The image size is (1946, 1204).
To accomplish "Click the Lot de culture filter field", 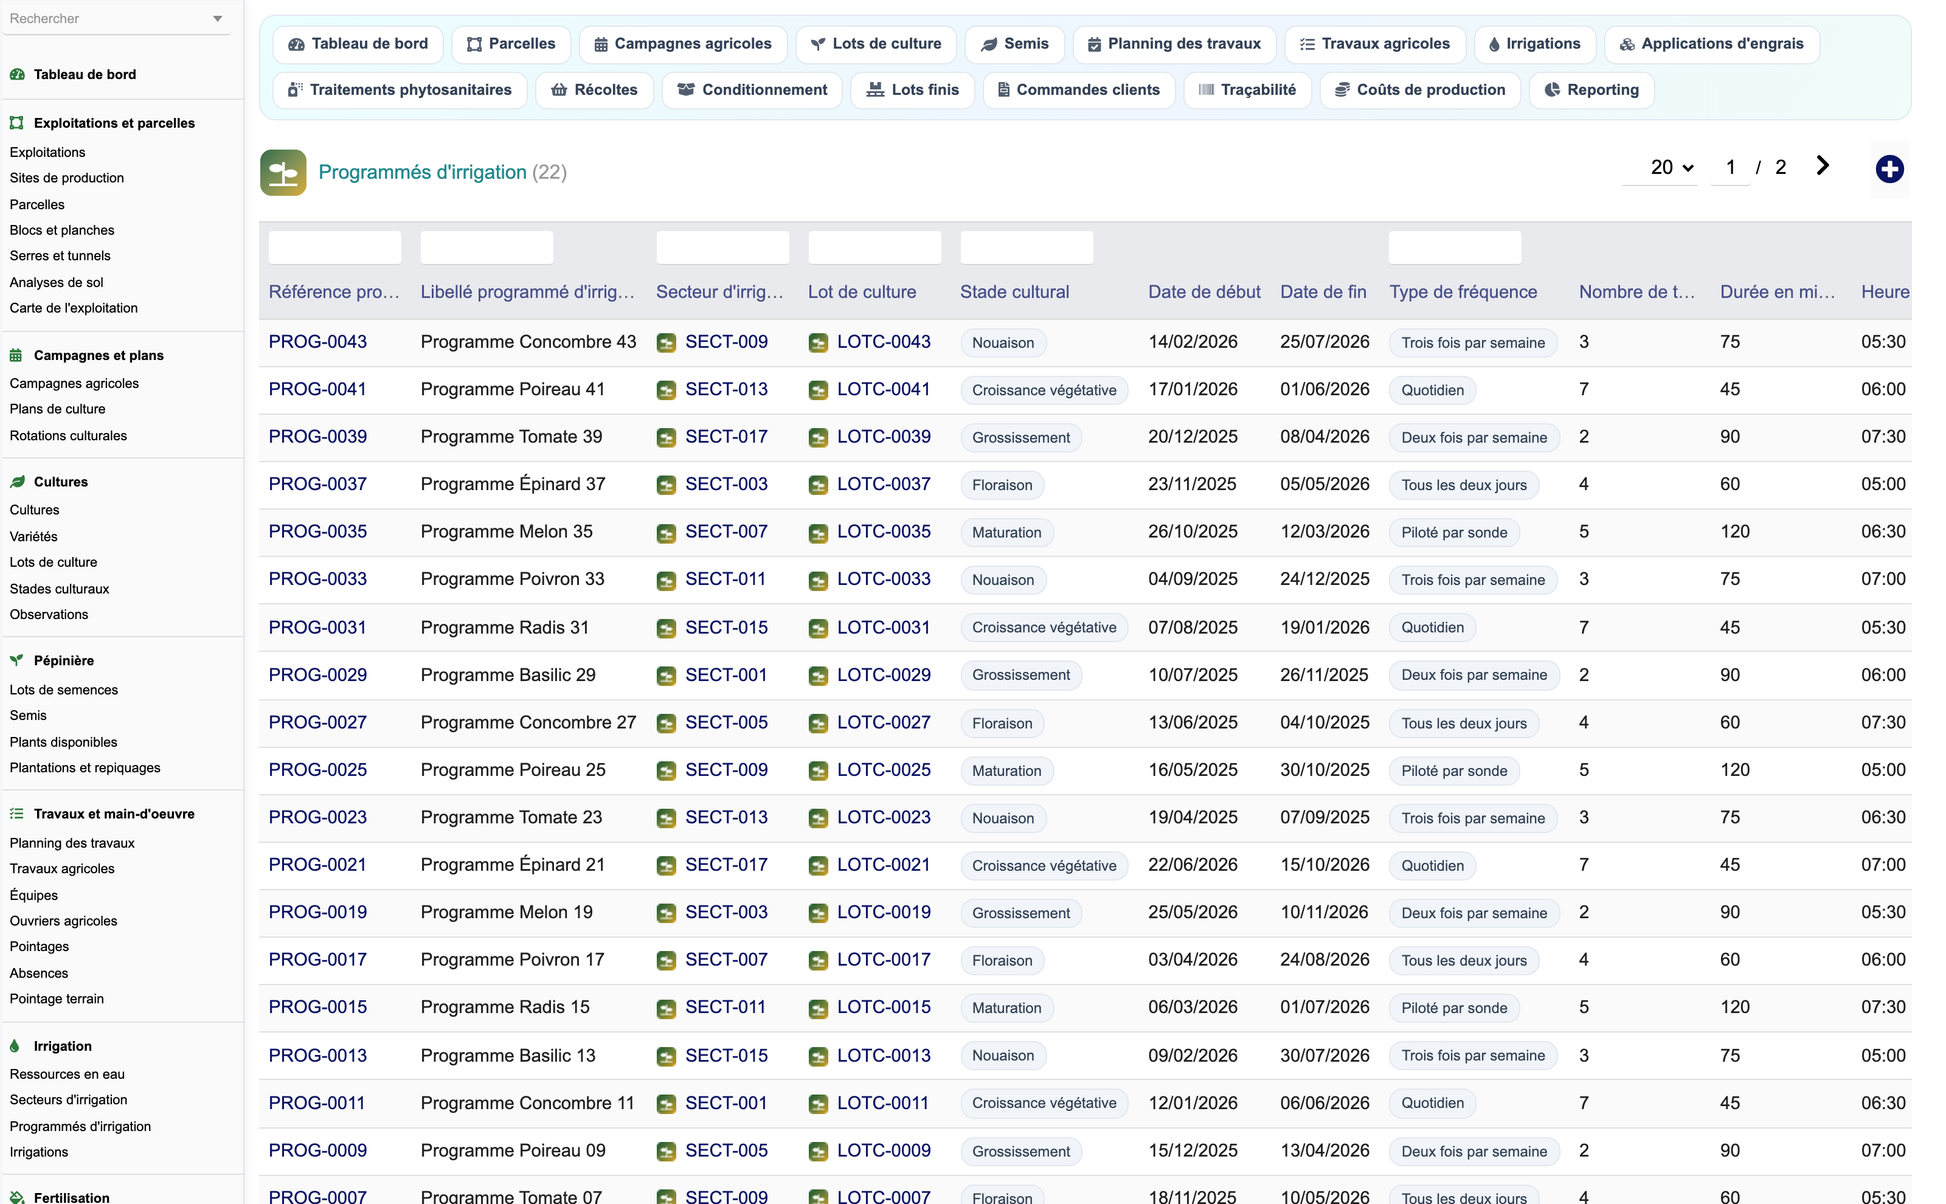I will (x=875, y=247).
